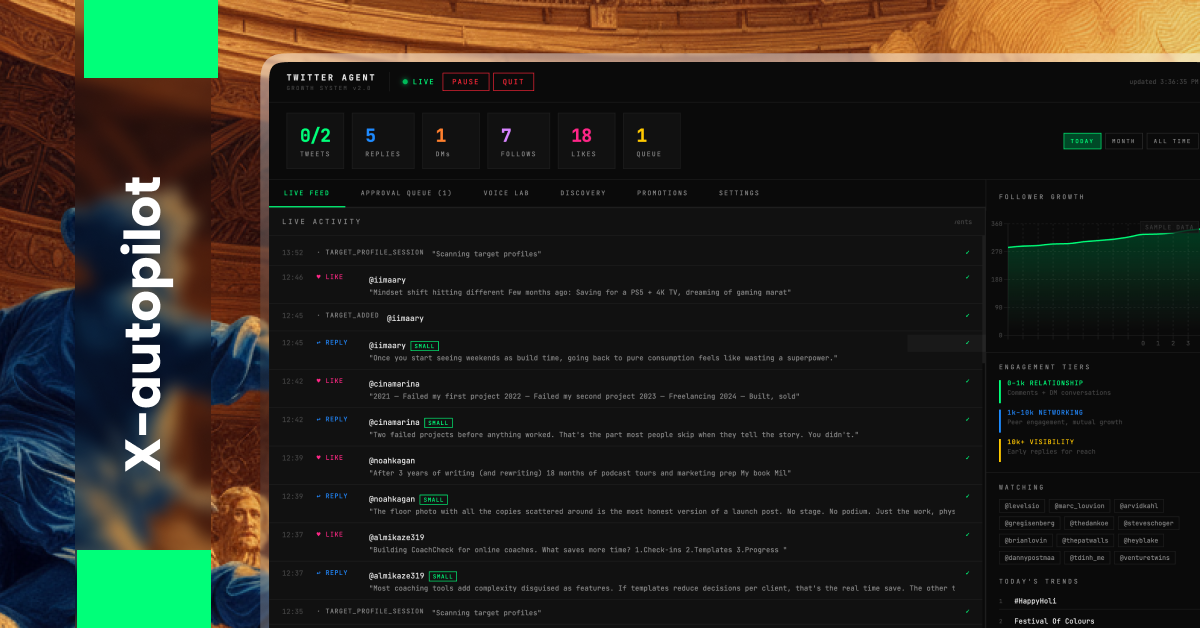Image resolution: width=1200 pixels, height=628 pixels.
Task: Open the PROMOTIONS tab
Action: [662, 193]
